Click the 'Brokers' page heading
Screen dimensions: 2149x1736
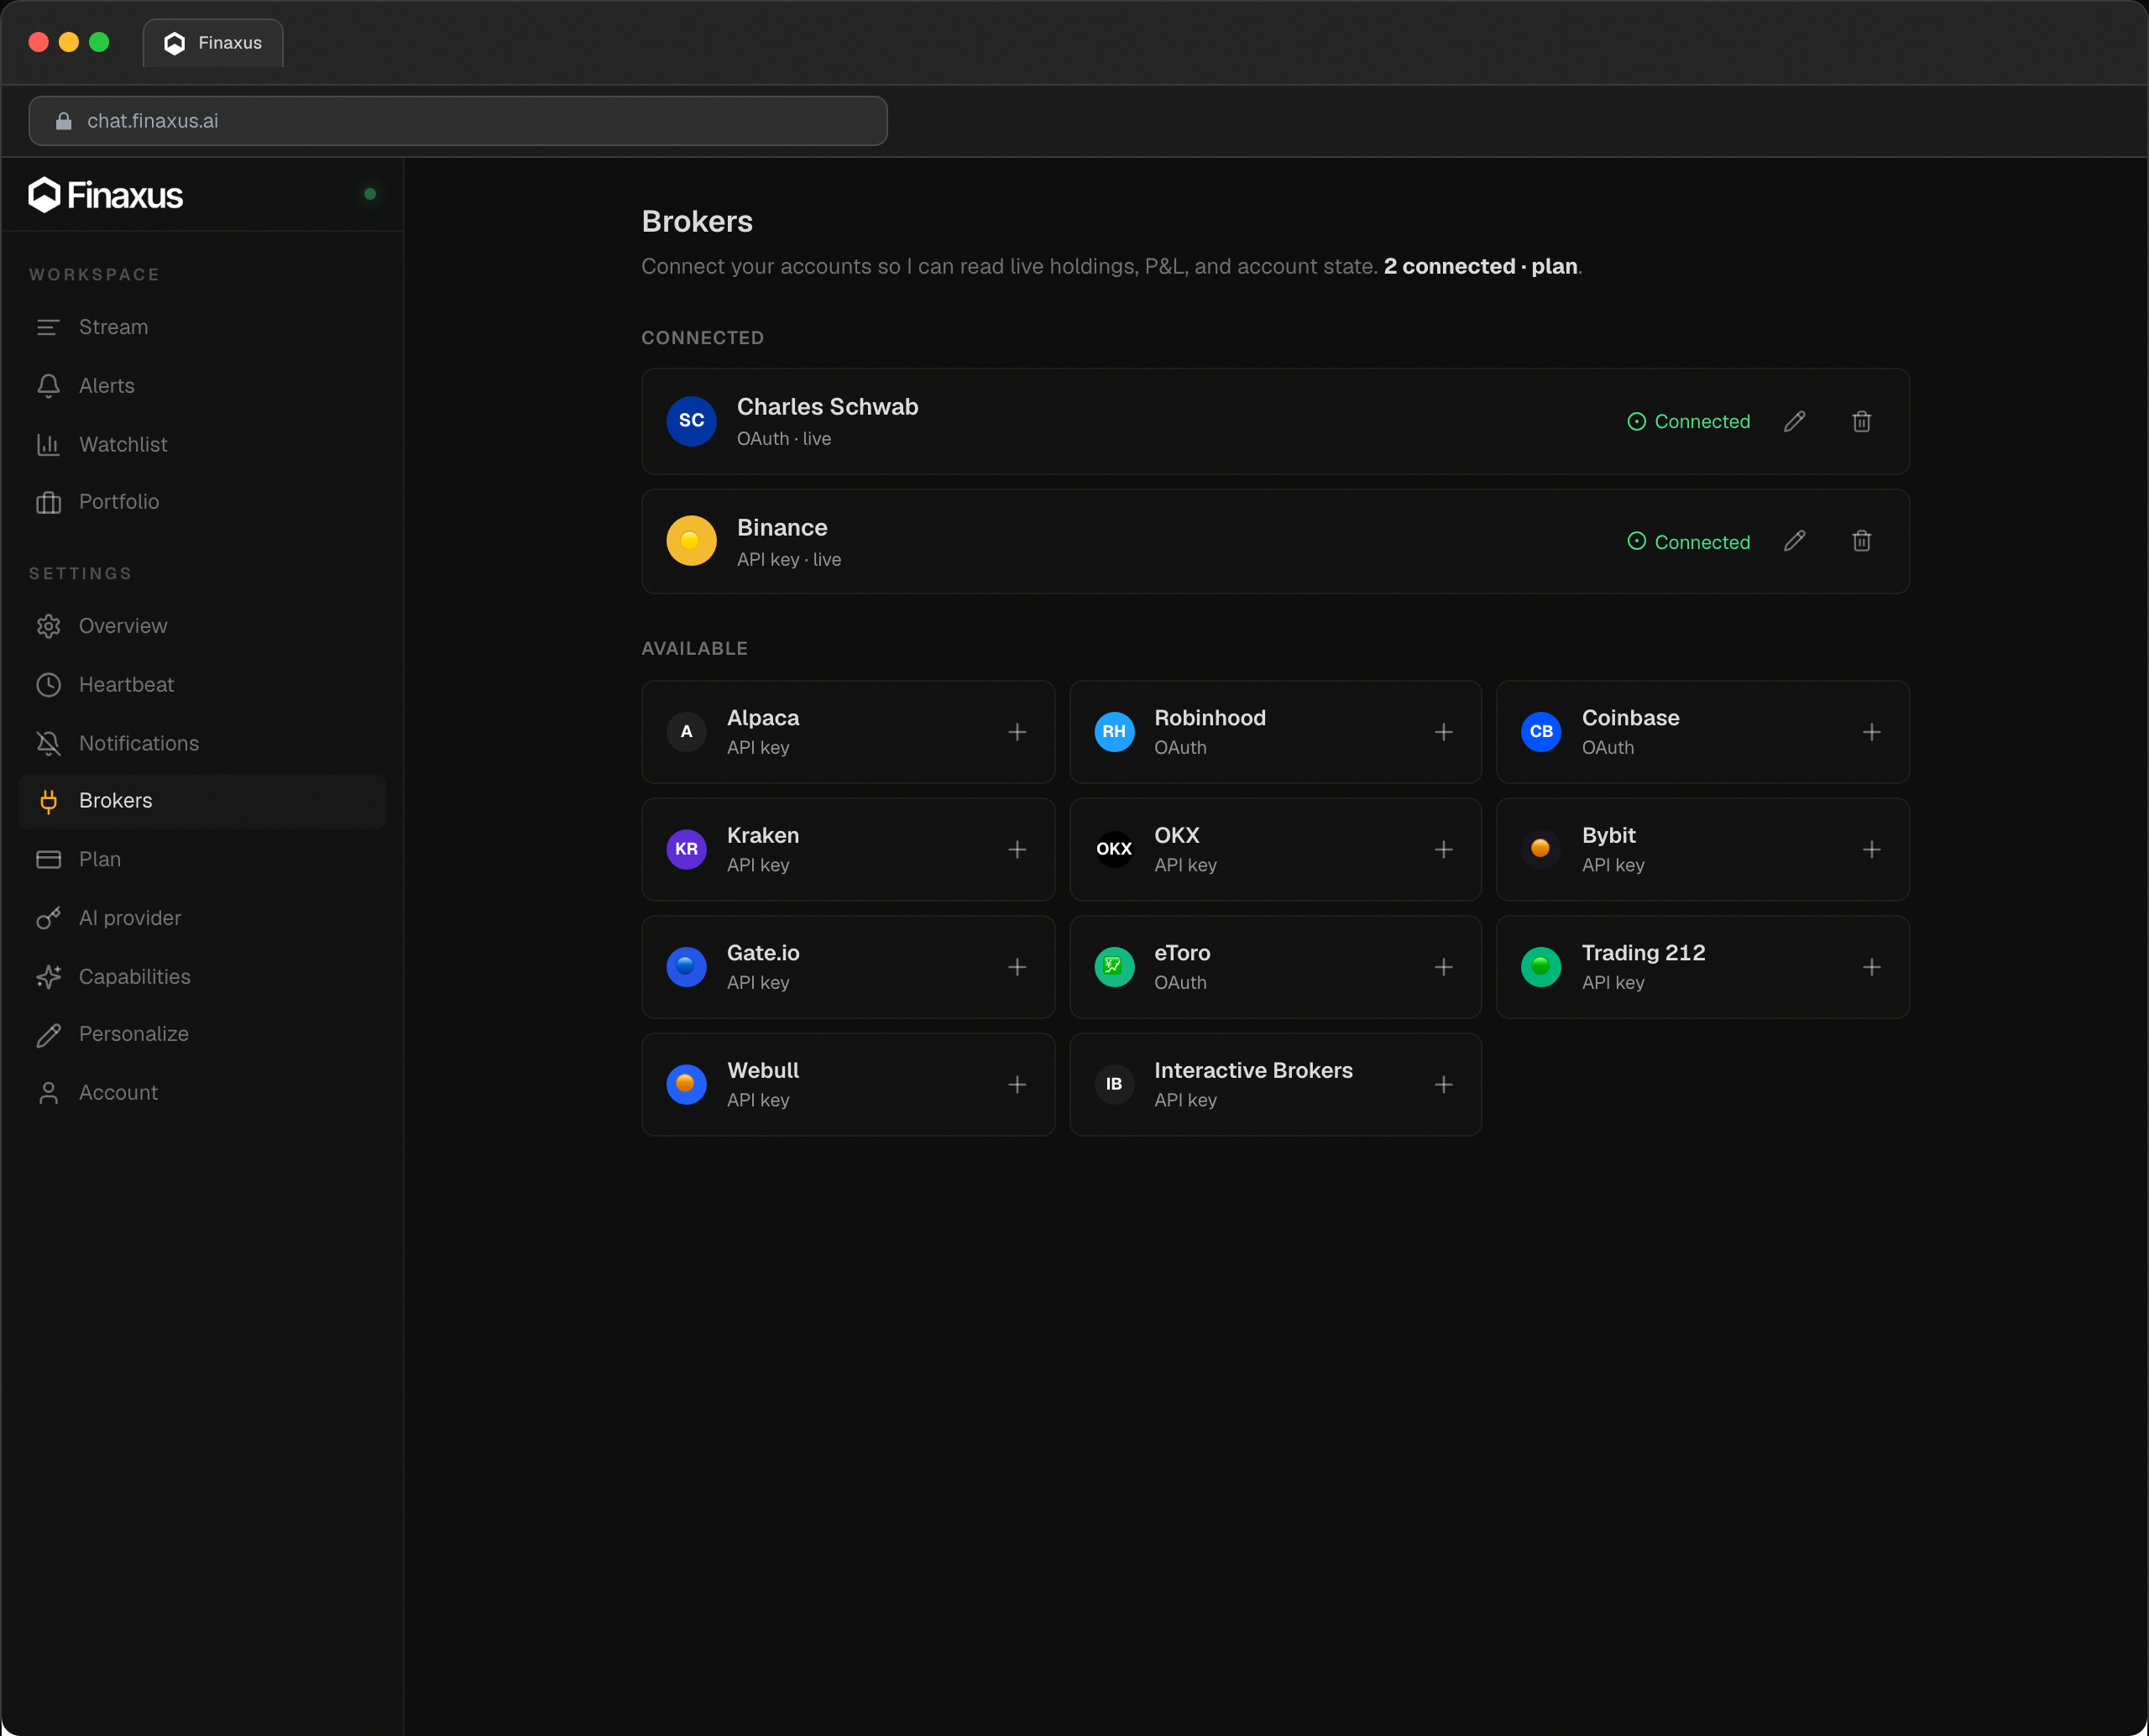point(697,221)
